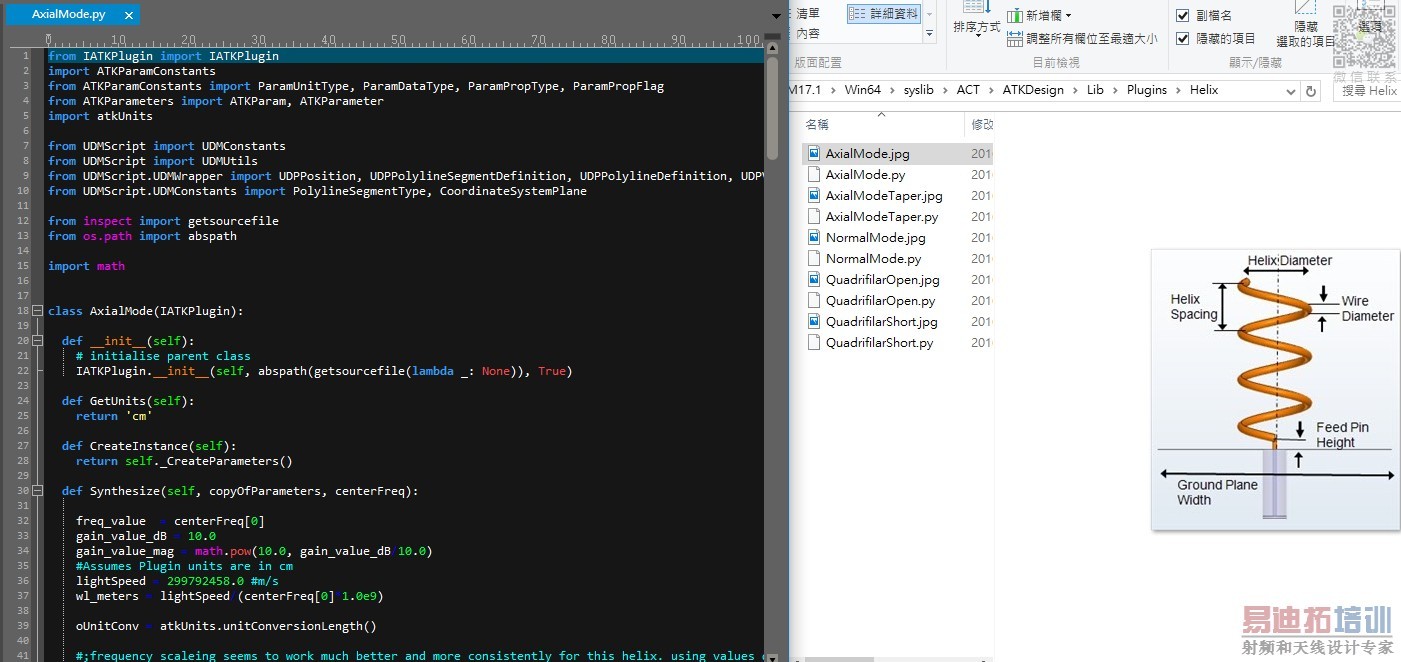This screenshot has height=662, width=1401.
Task: Collapse the class AxialMode fold marker
Action: [38, 311]
